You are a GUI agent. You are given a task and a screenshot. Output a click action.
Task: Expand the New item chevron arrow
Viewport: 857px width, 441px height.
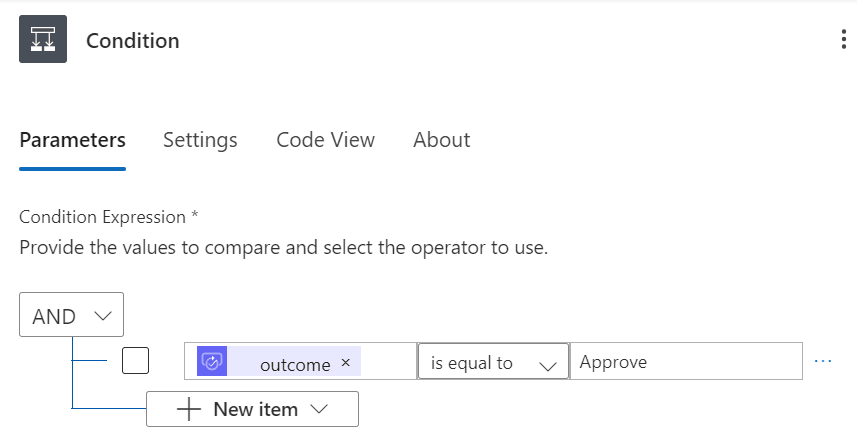(x=320, y=409)
